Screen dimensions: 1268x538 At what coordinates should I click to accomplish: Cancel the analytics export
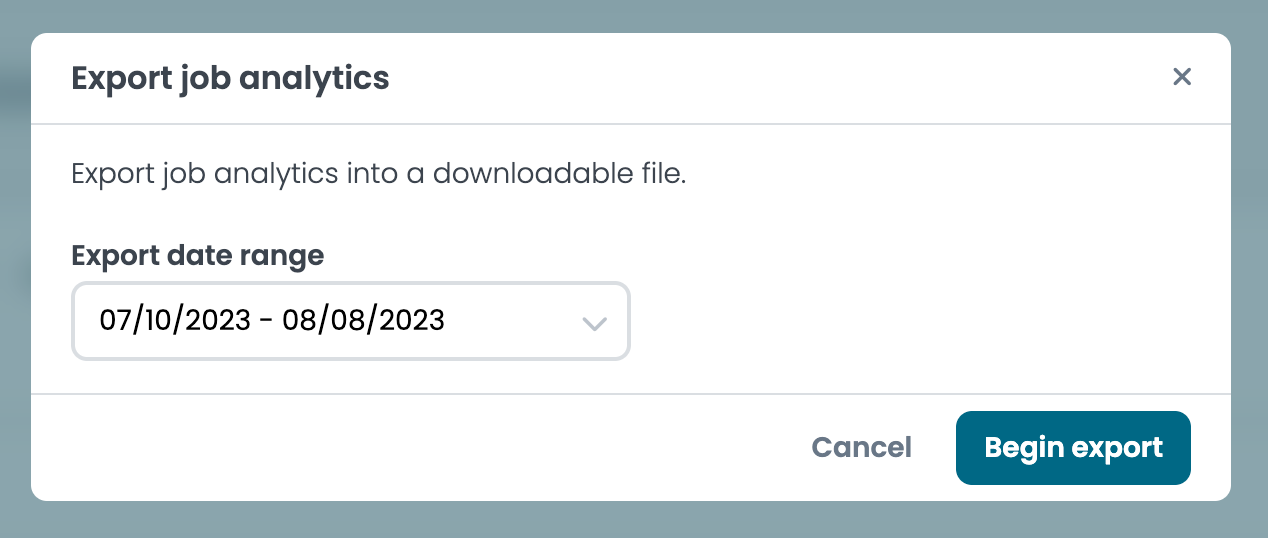click(861, 447)
